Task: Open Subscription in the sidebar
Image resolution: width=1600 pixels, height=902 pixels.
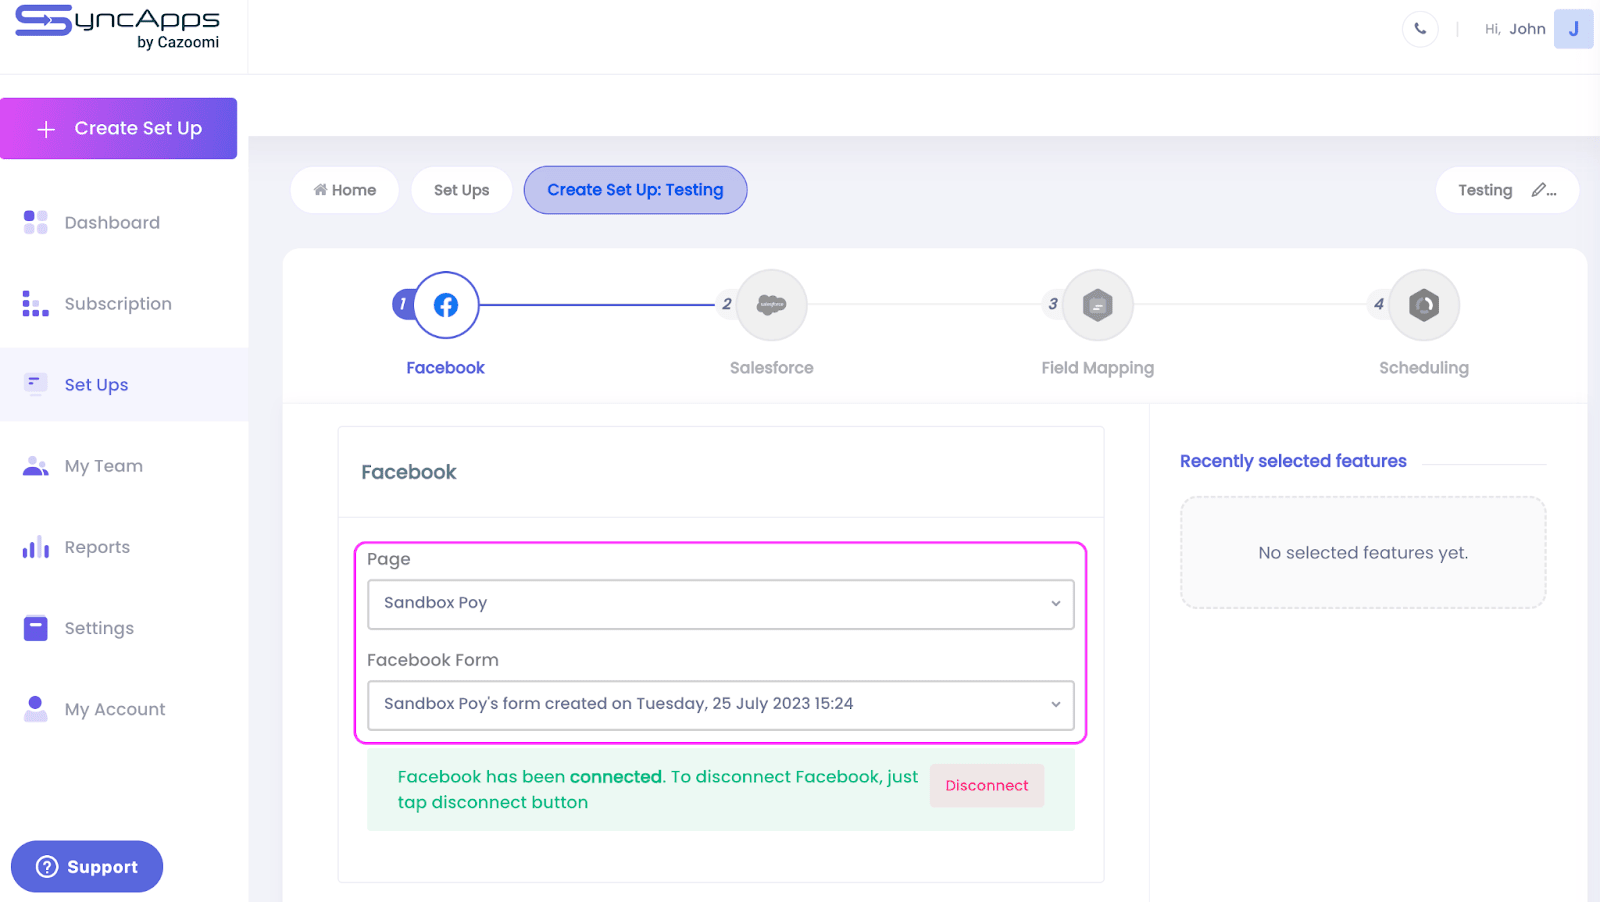Action: (118, 303)
